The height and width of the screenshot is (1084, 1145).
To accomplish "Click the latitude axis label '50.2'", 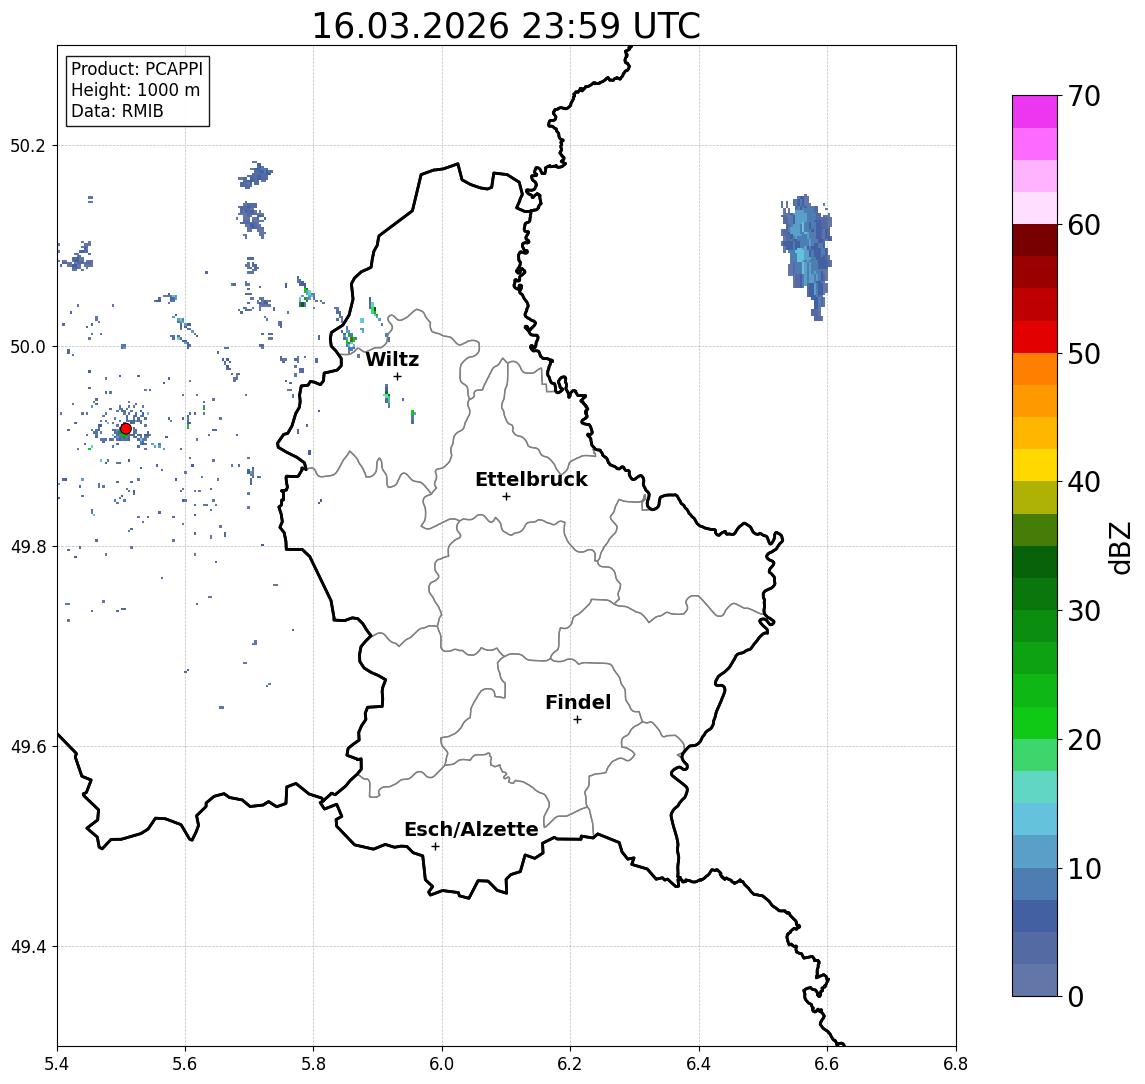I will 27,145.
